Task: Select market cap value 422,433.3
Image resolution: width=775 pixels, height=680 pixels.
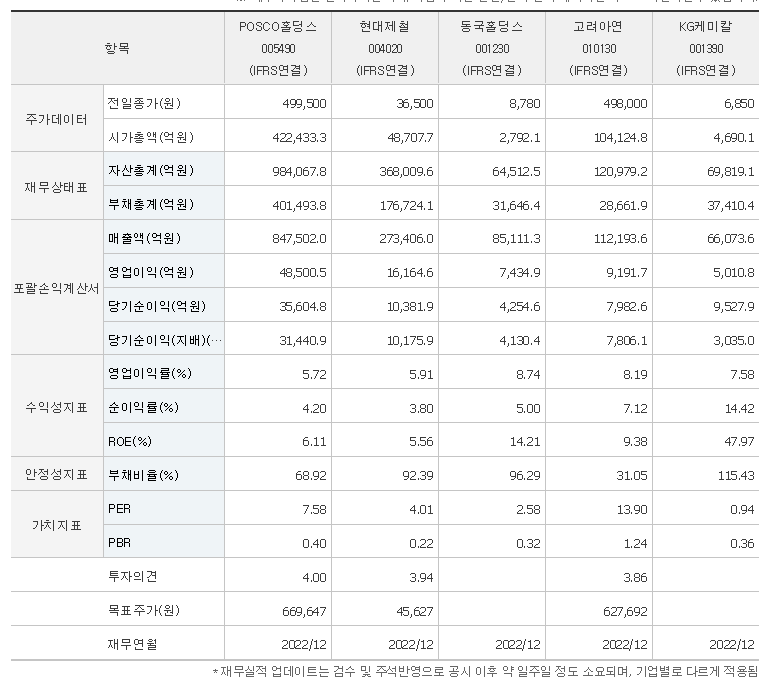Action: pyautogui.click(x=299, y=137)
